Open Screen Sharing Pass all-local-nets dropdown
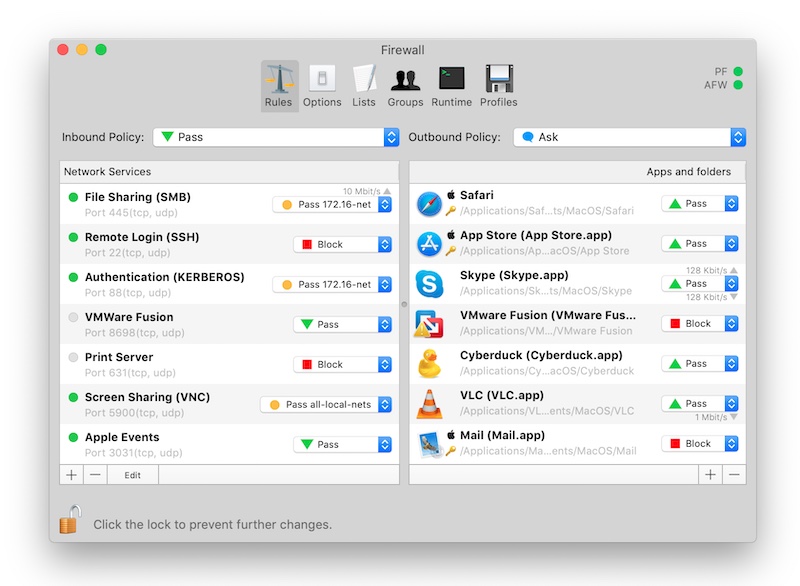The image size is (800, 586). [326, 404]
